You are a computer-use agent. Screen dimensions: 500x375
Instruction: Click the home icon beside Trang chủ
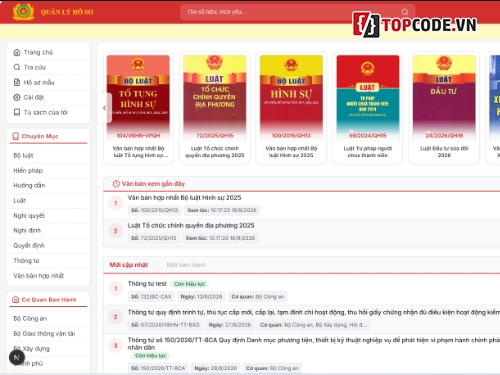17,52
